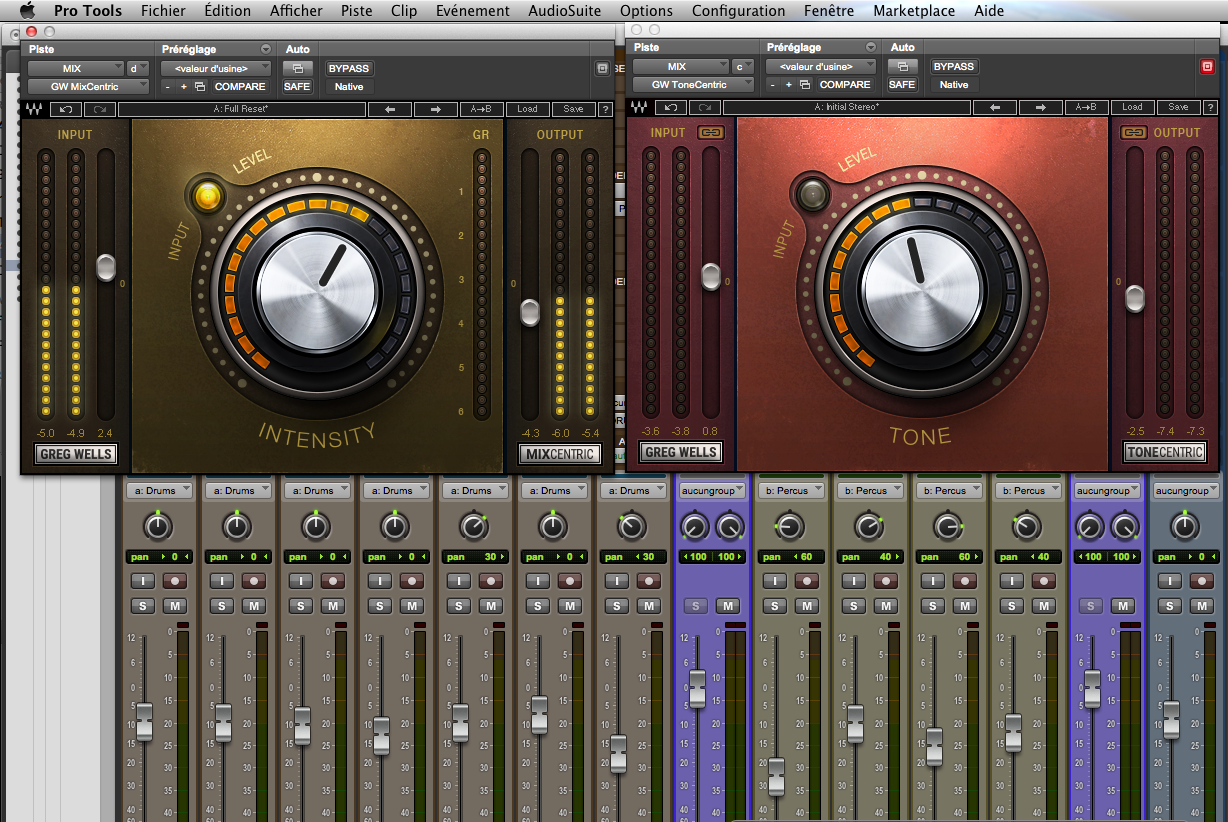Toggle the target icon of the MixCentric window
The width and height of the screenshot is (1228, 822).
[602, 69]
